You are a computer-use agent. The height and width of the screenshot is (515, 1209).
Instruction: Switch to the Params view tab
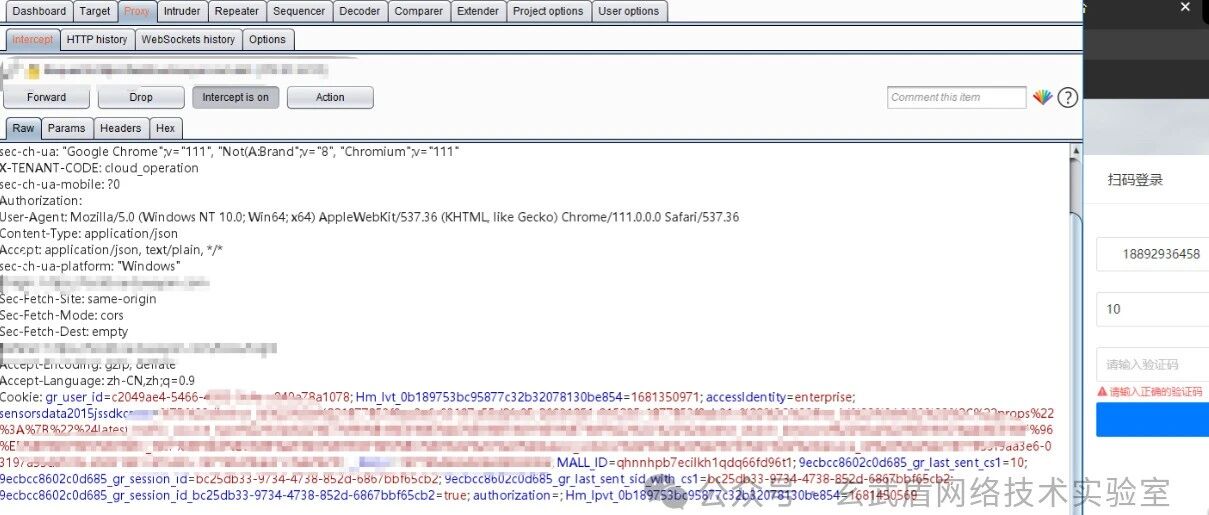pos(67,128)
